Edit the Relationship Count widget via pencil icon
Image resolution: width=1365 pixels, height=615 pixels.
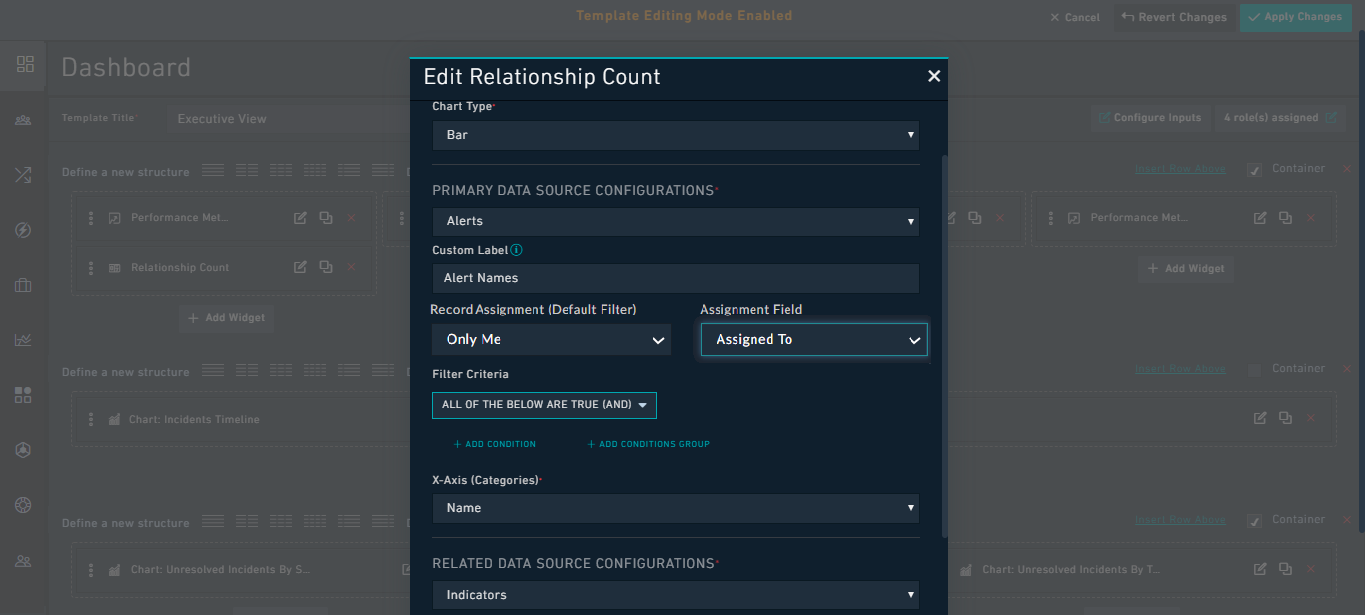[299, 267]
